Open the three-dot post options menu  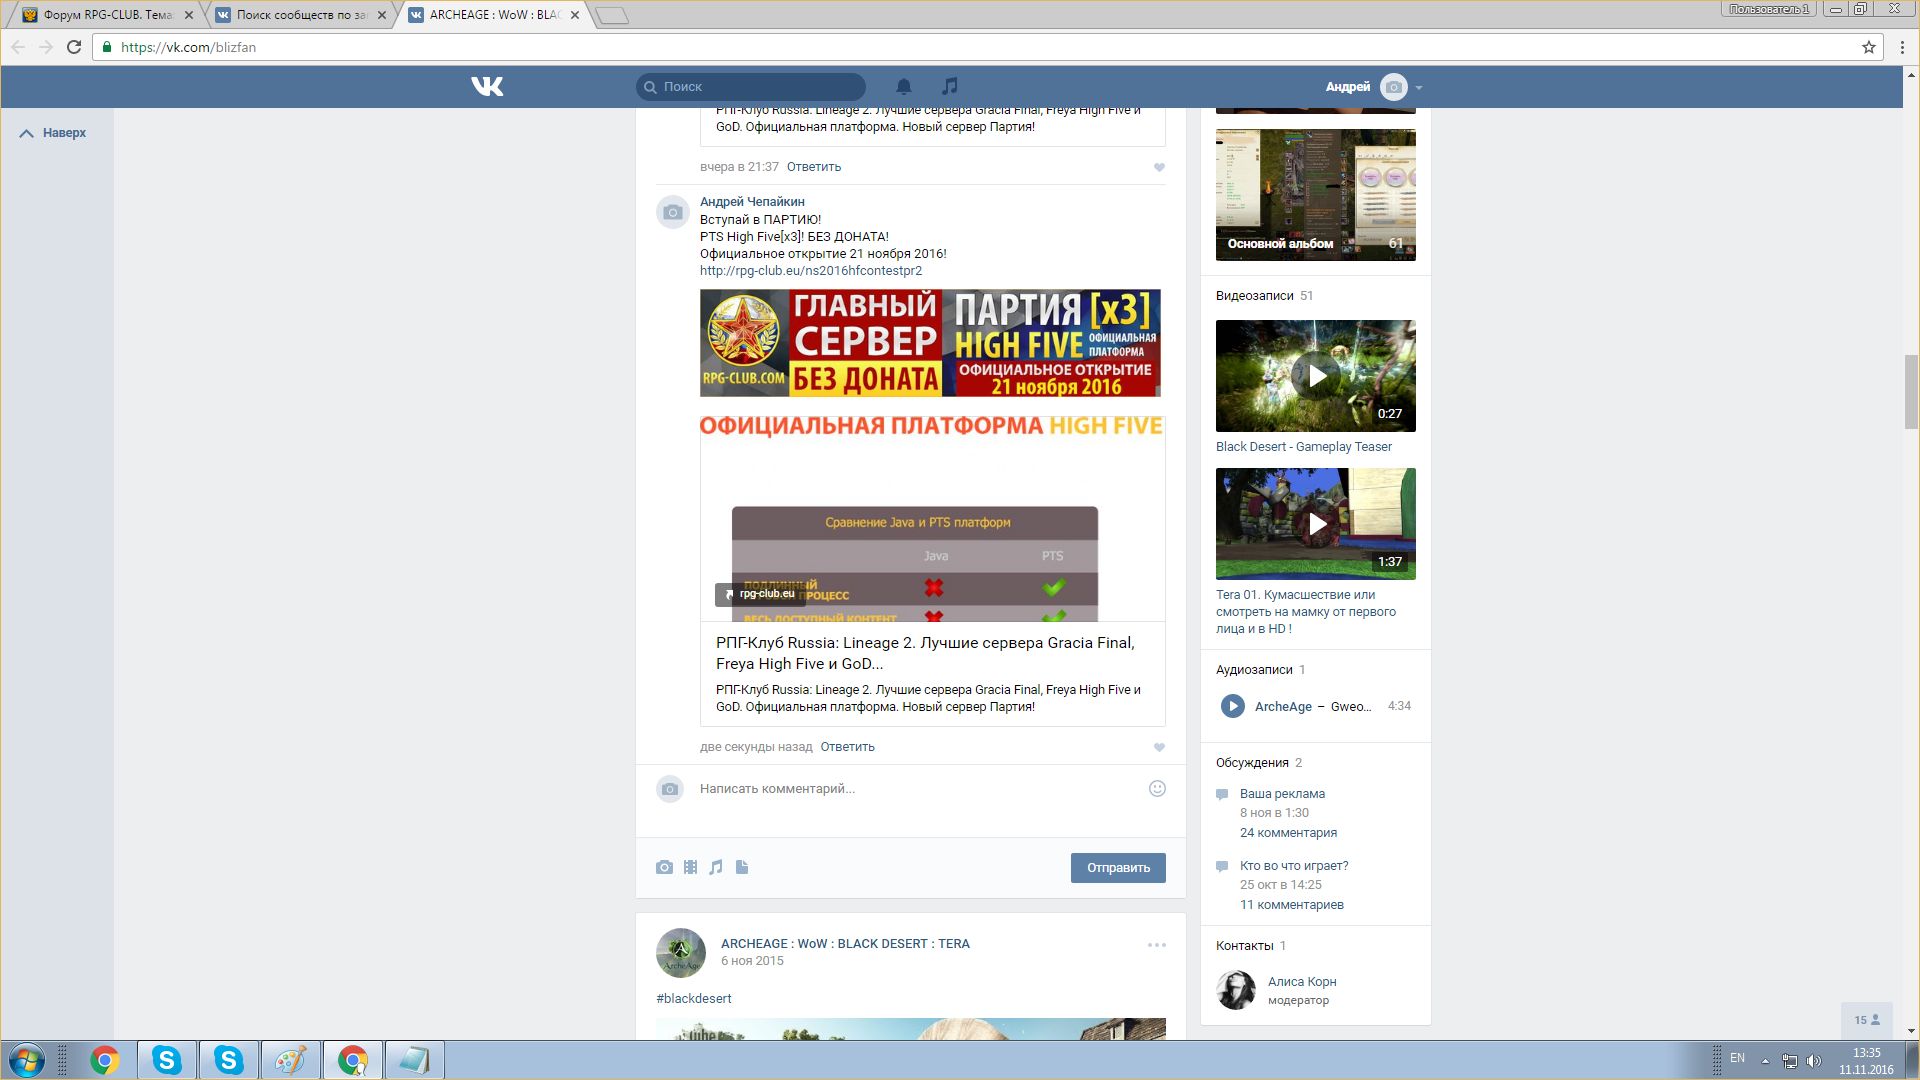point(1157,945)
